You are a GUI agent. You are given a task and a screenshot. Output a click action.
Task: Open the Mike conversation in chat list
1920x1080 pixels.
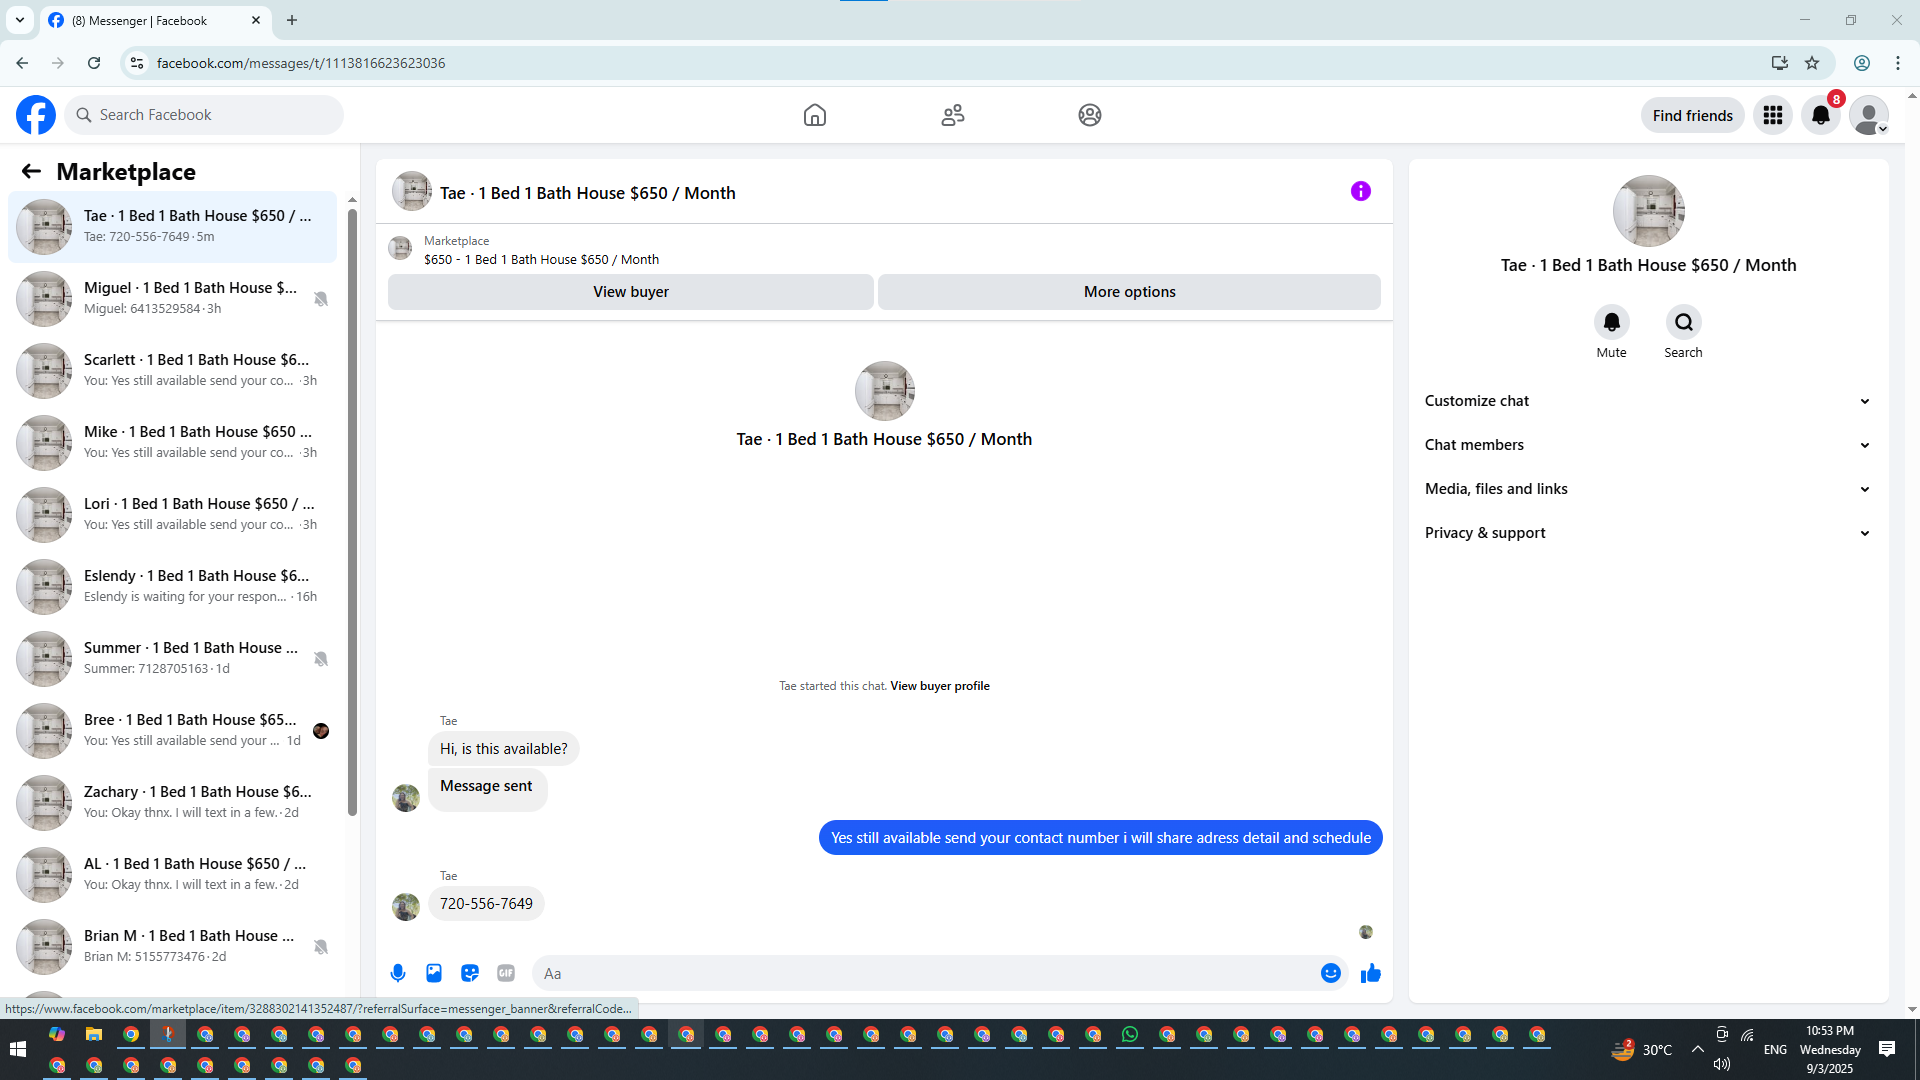click(x=172, y=443)
